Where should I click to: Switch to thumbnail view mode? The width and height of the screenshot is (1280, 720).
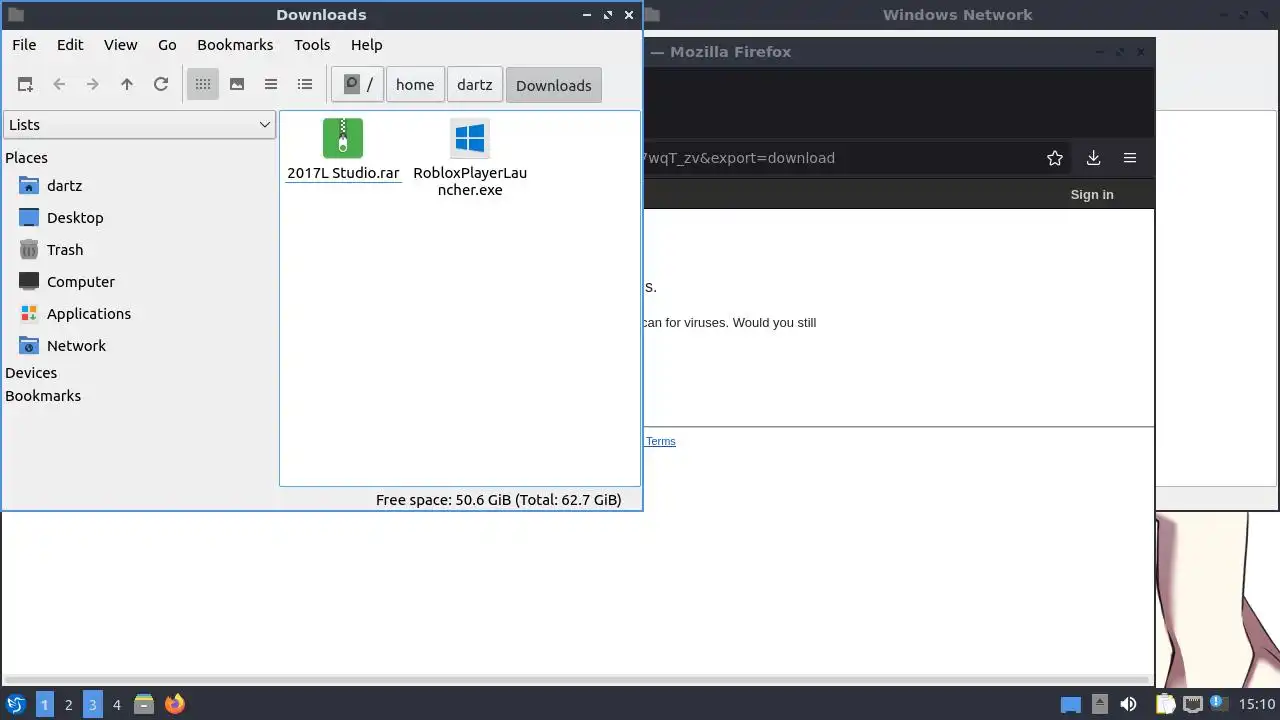[x=237, y=85]
